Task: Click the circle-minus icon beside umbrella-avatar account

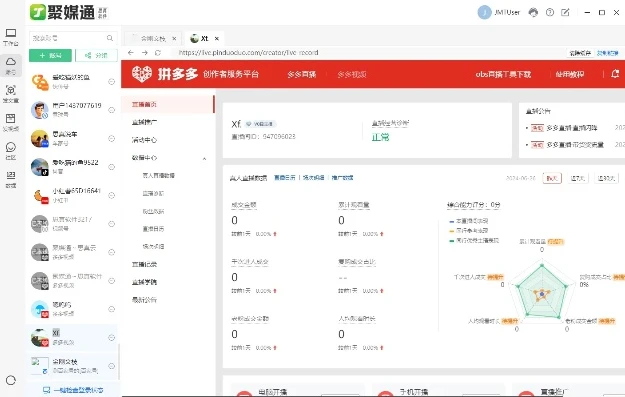Action: click(x=112, y=309)
